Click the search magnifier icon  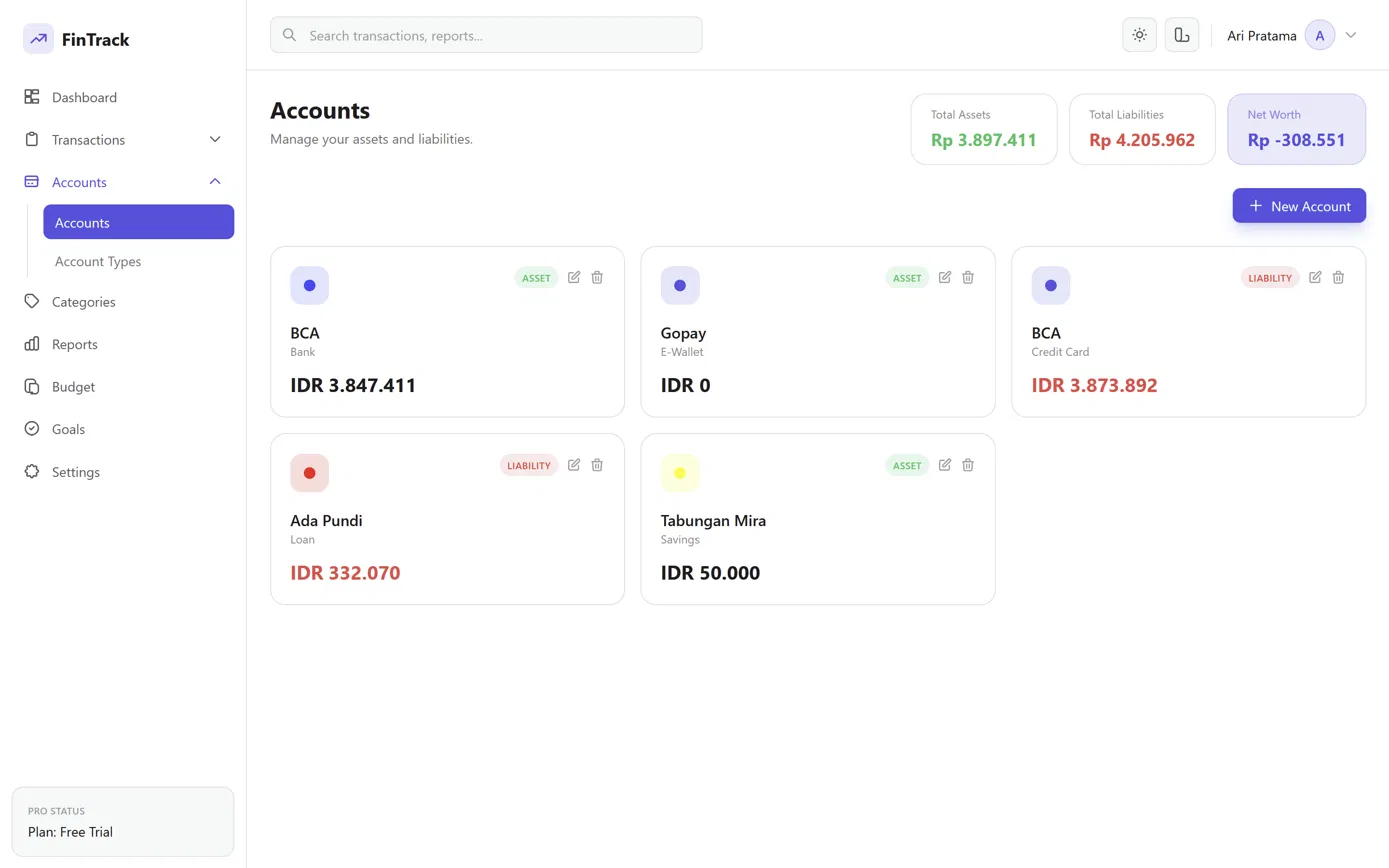point(290,35)
